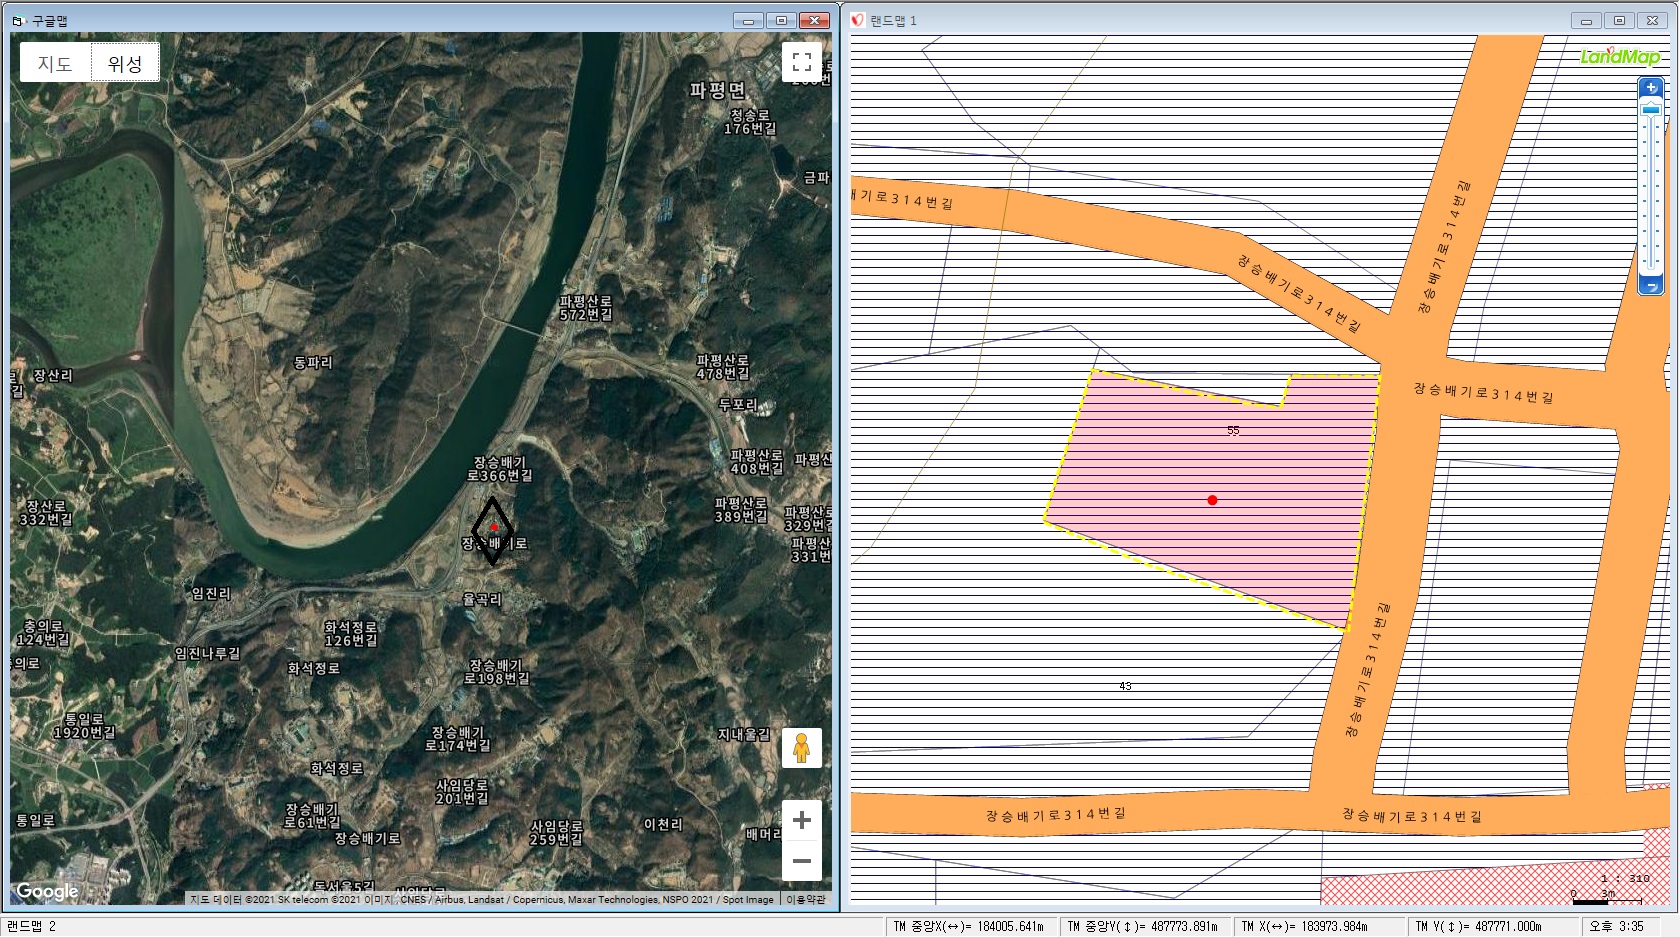Viewport: 1680px width, 937px height.
Task: Click the 구글맵 window title icon
Action: [17, 20]
